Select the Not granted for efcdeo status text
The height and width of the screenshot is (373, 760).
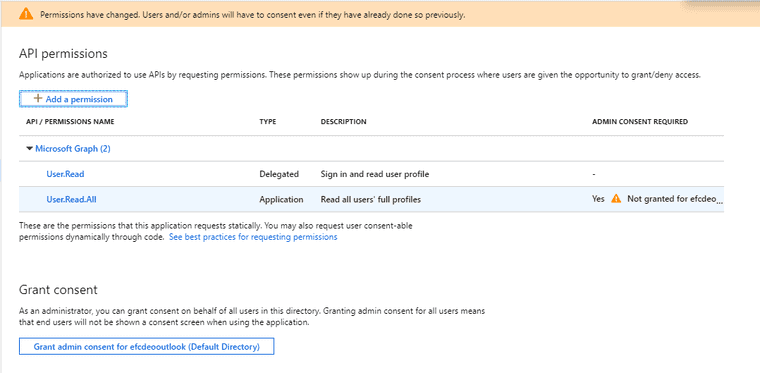click(675, 199)
